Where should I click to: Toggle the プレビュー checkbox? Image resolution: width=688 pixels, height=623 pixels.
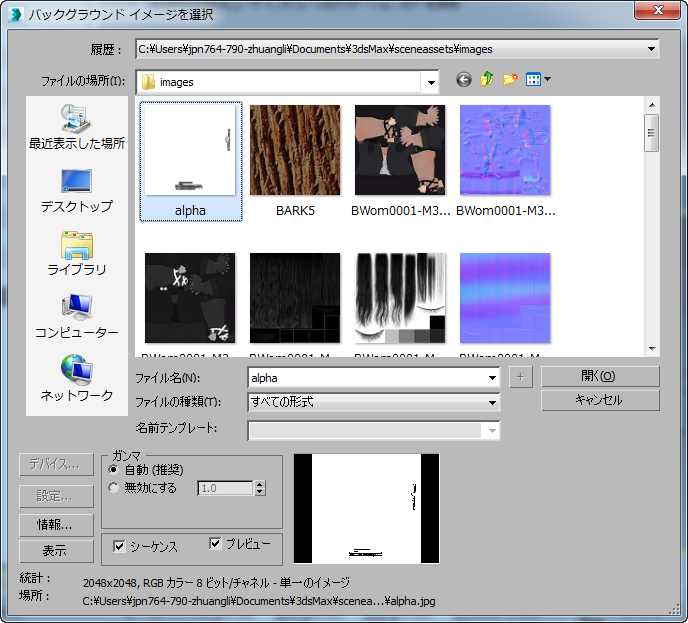pyautogui.click(x=215, y=544)
